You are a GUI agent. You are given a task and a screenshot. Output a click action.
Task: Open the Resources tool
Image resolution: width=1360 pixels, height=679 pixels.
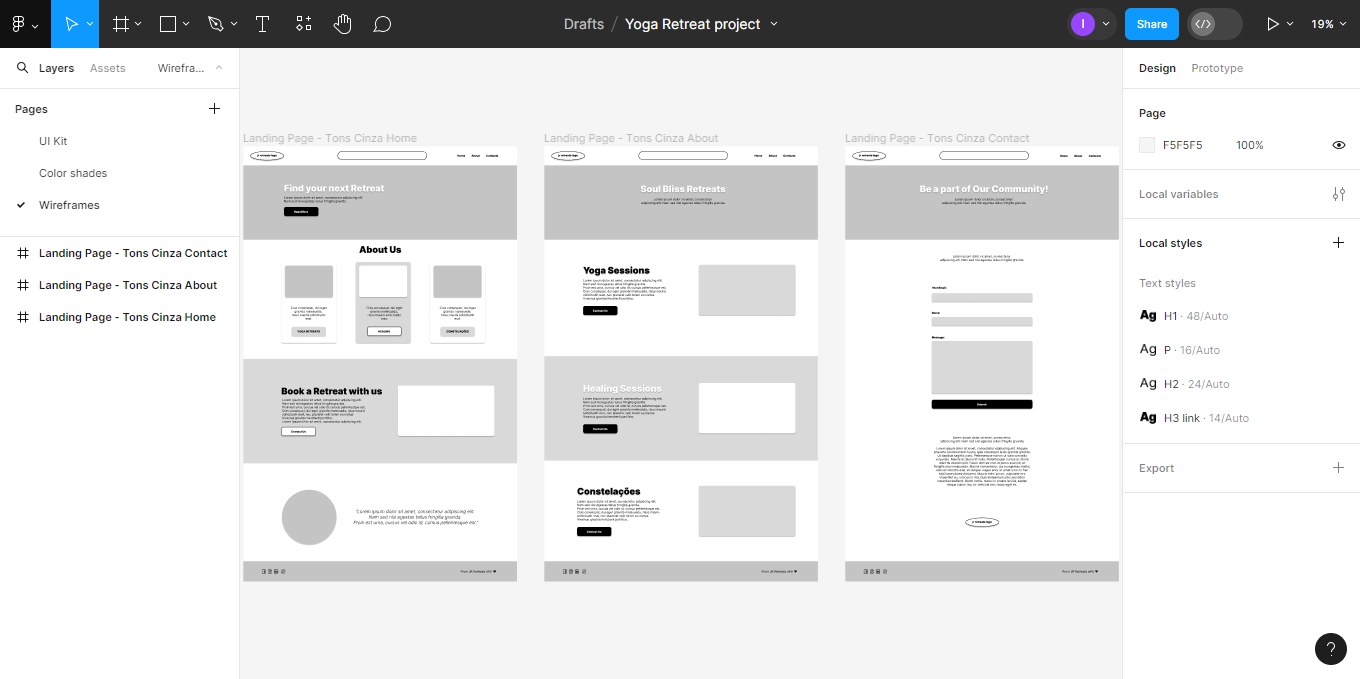coord(304,24)
